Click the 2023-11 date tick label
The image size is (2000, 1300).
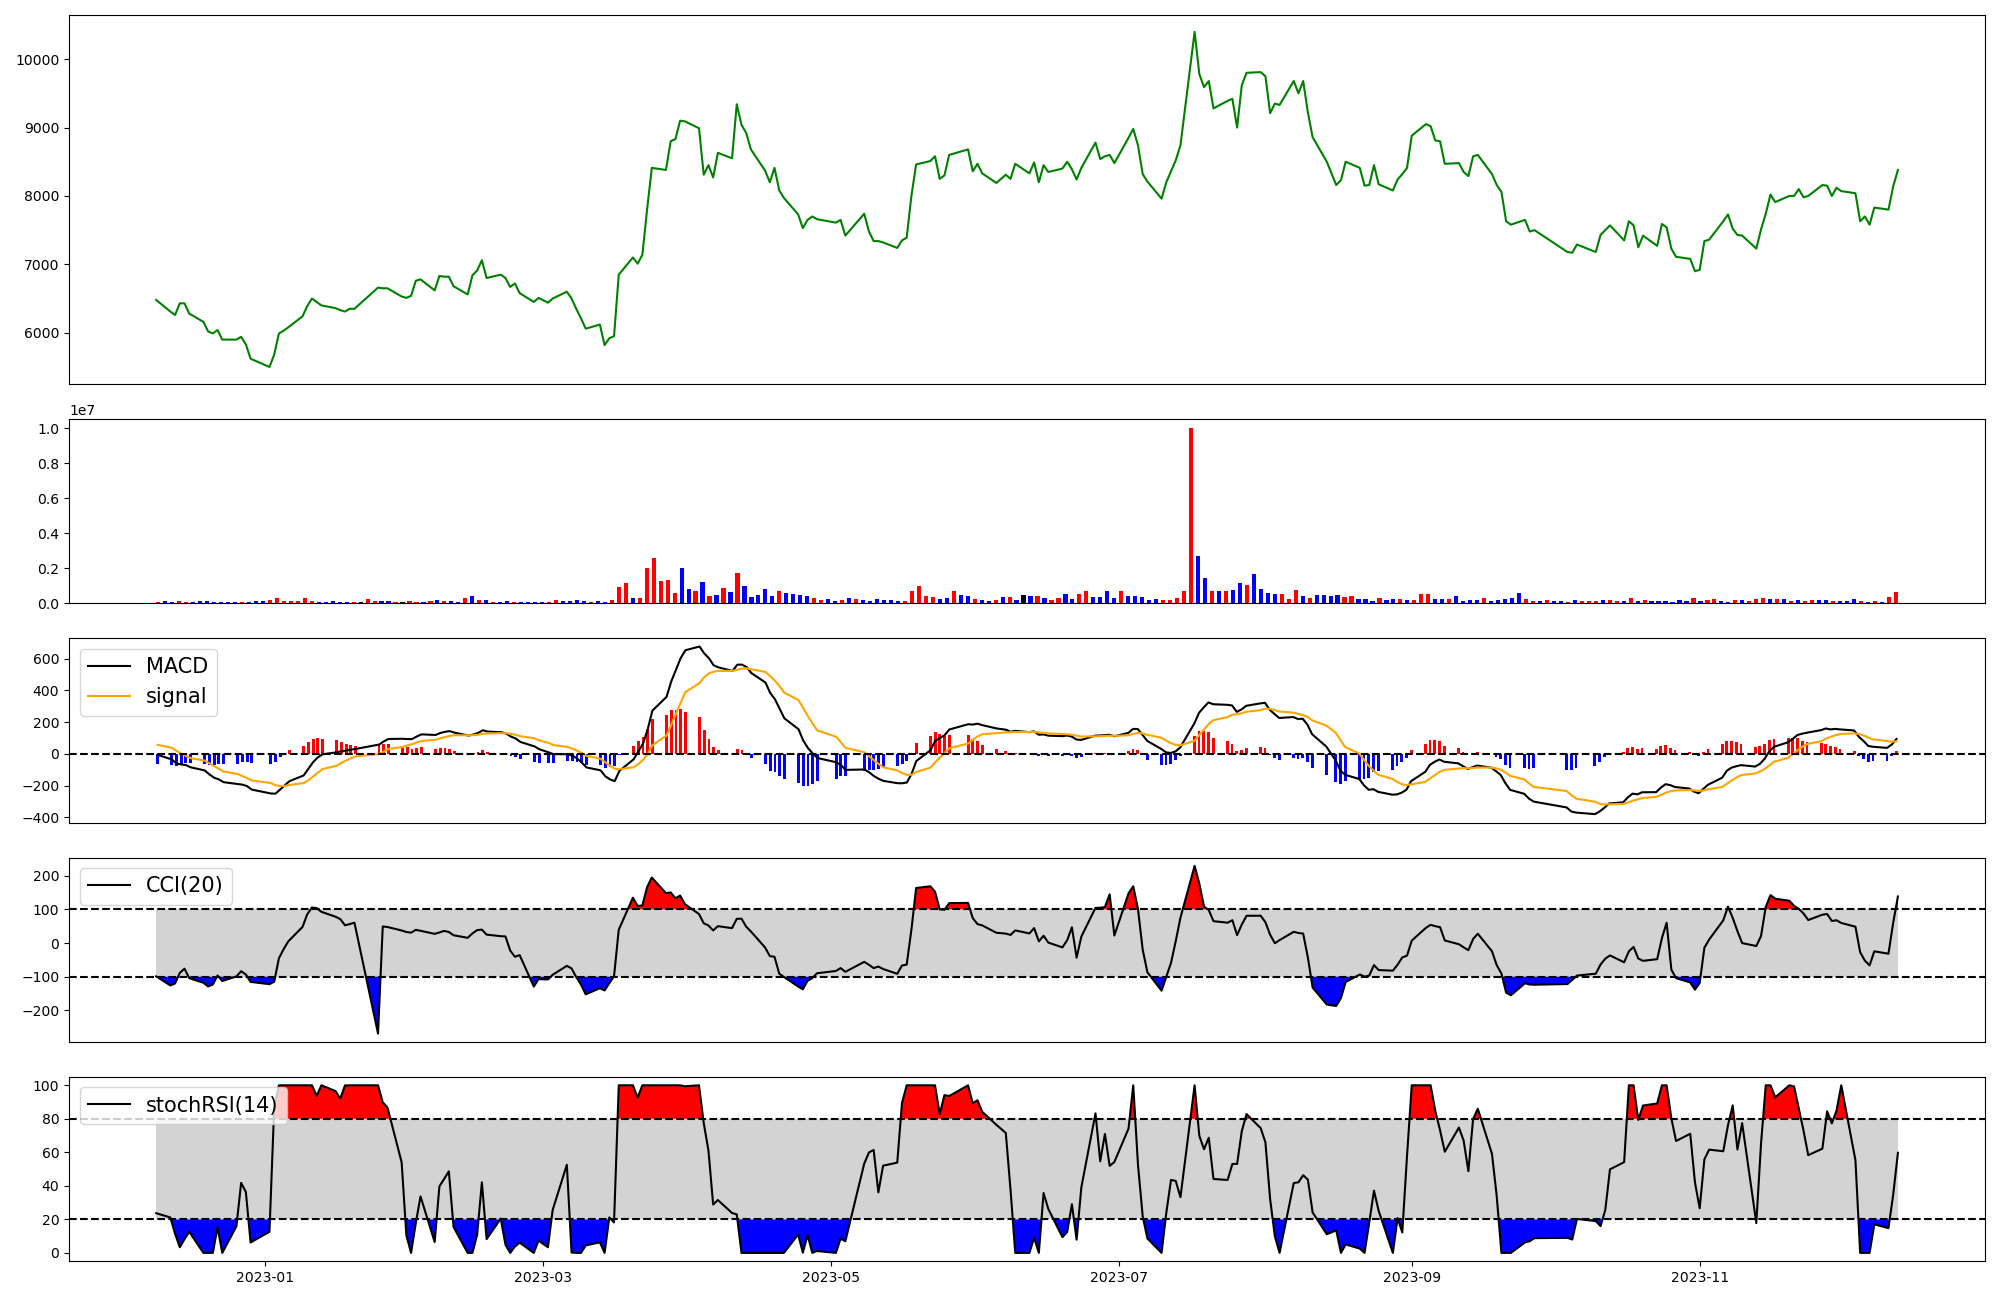(x=1699, y=1277)
